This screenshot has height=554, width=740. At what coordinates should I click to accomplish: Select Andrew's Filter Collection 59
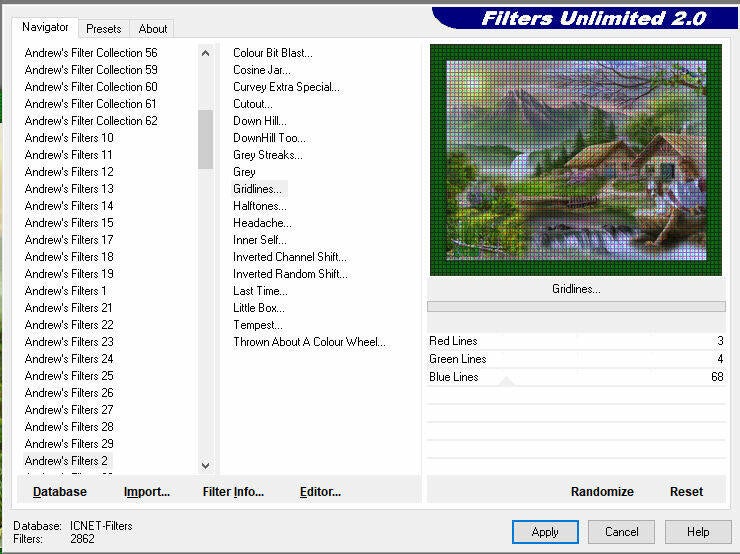[x=91, y=70]
